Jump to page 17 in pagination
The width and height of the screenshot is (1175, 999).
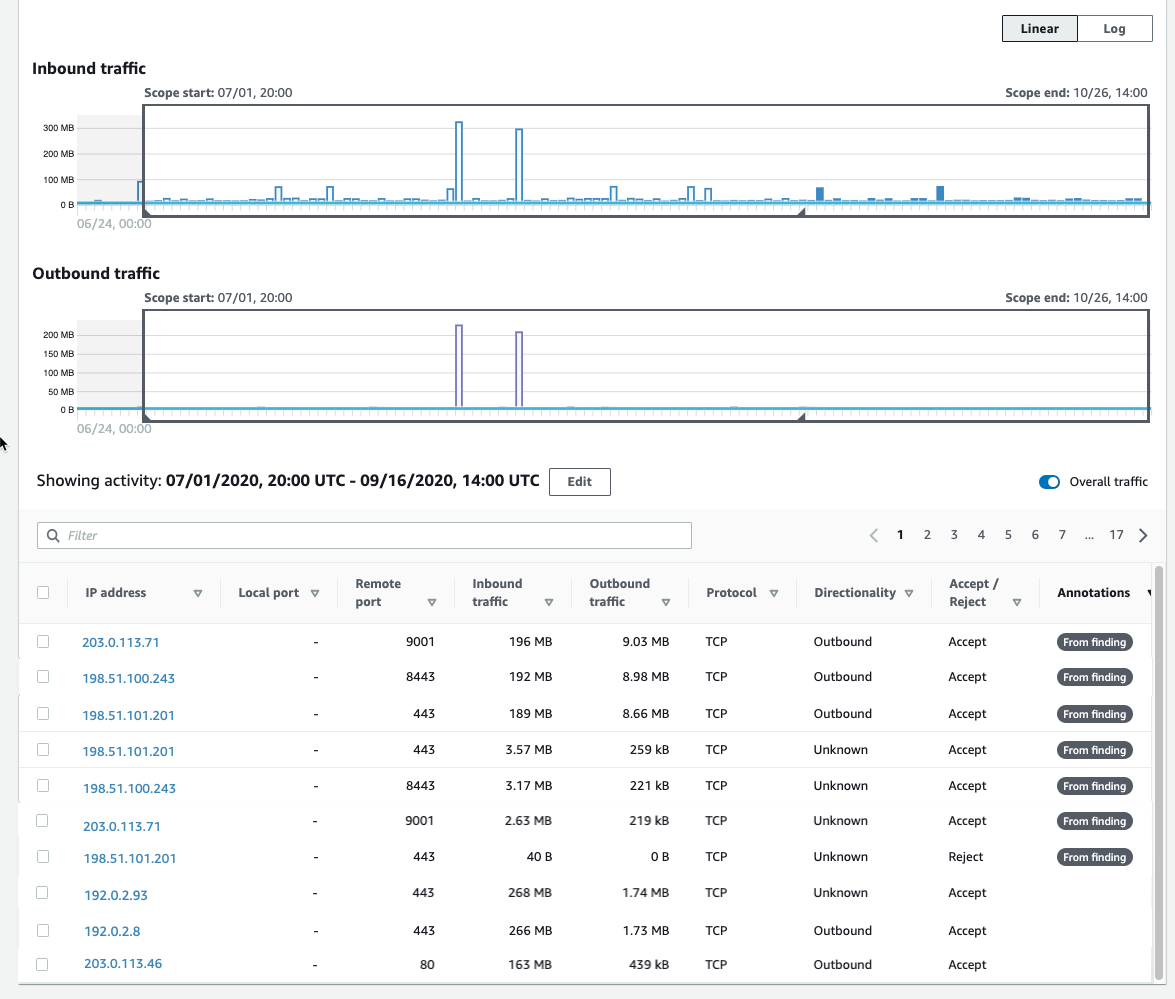tap(1116, 535)
